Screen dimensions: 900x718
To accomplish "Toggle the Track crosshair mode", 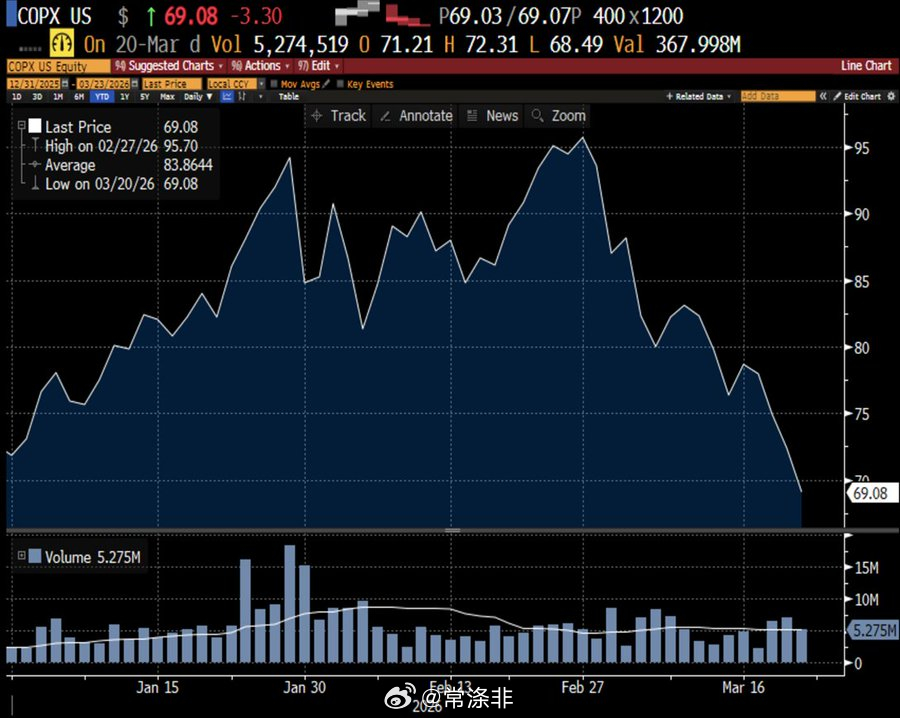I will point(340,115).
